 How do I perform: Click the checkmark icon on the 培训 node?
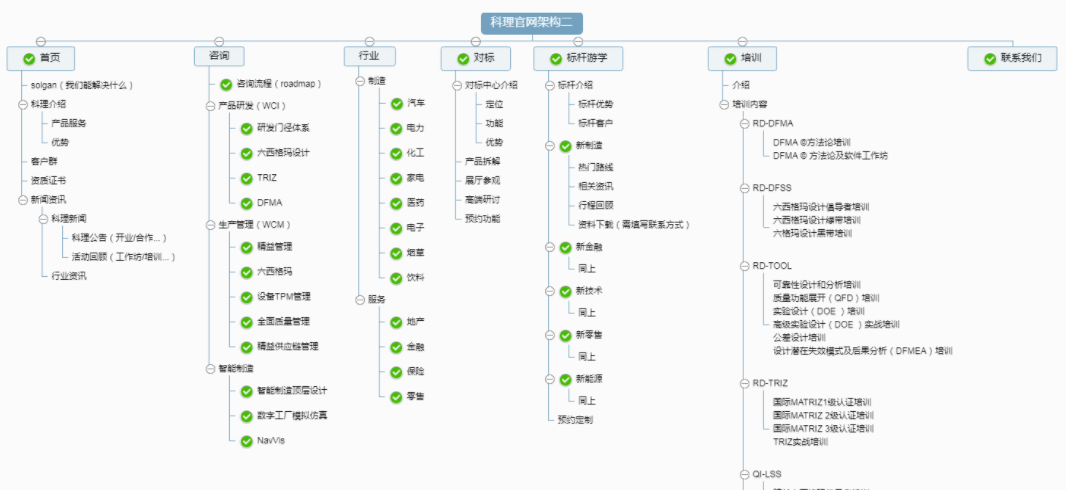pyautogui.click(x=729, y=59)
